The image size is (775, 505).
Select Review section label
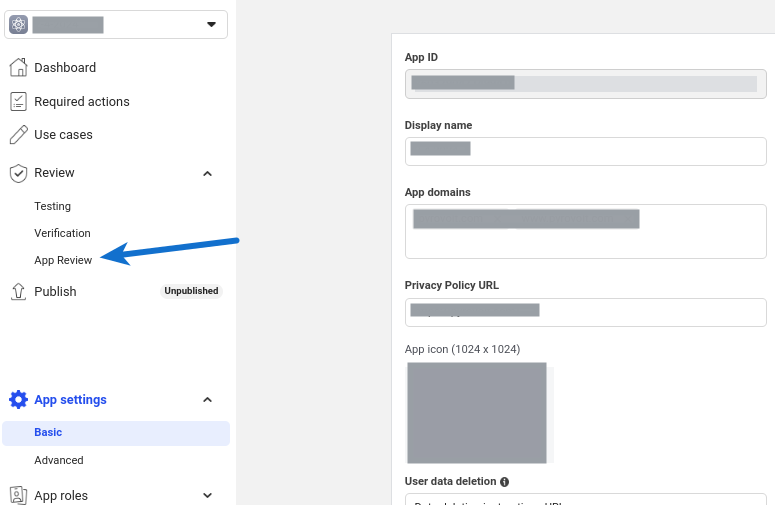pyautogui.click(x=54, y=172)
